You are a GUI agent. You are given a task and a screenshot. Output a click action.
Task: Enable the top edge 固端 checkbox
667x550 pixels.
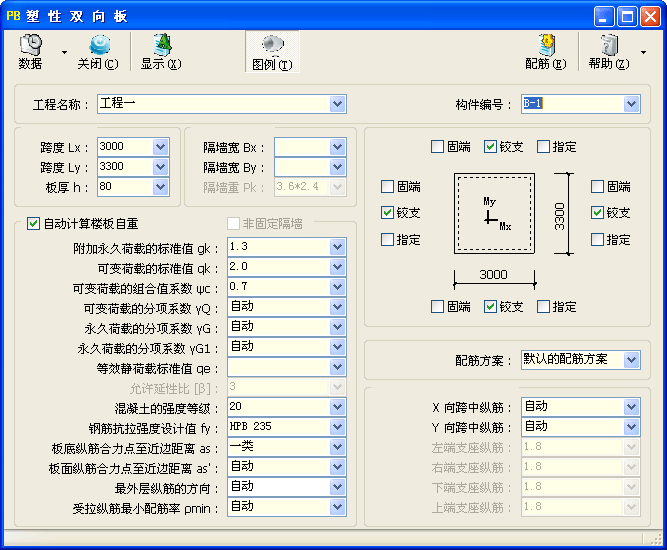coord(438,147)
